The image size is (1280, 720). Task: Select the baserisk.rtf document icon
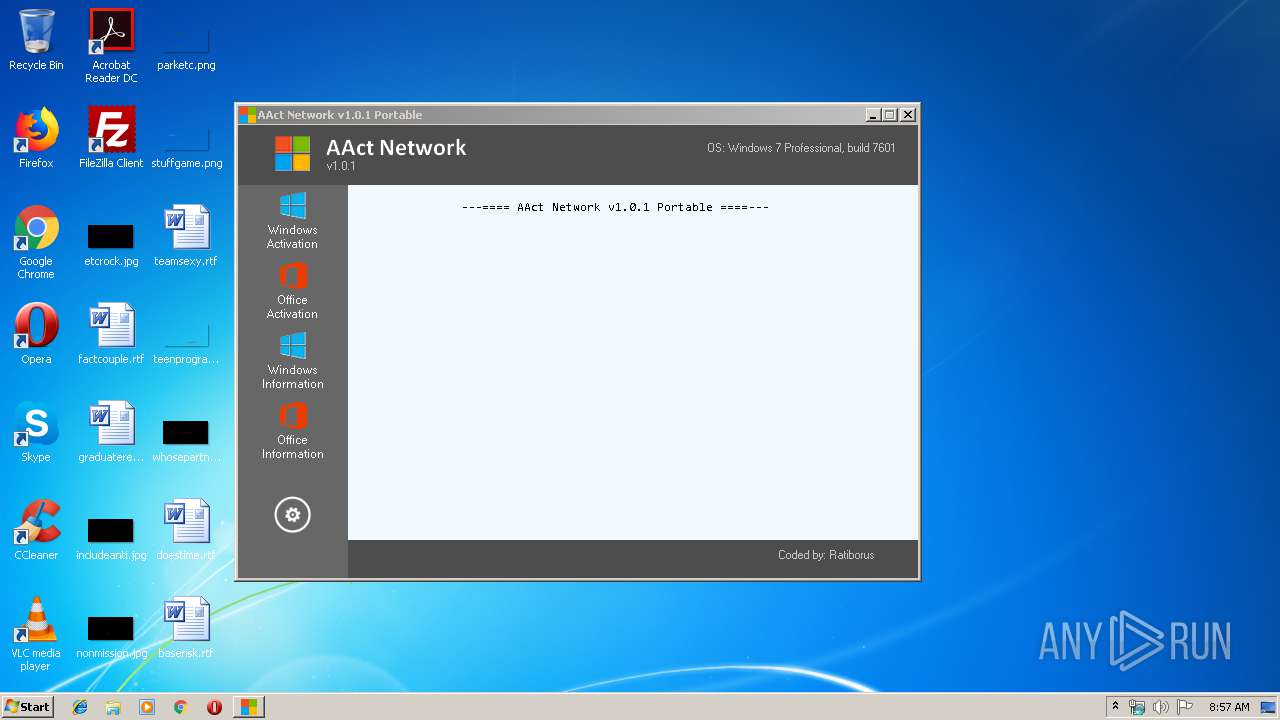(x=186, y=628)
